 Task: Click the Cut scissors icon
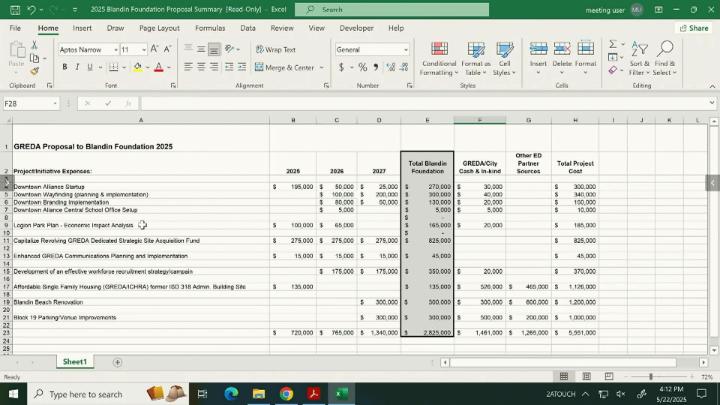point(34,45)
